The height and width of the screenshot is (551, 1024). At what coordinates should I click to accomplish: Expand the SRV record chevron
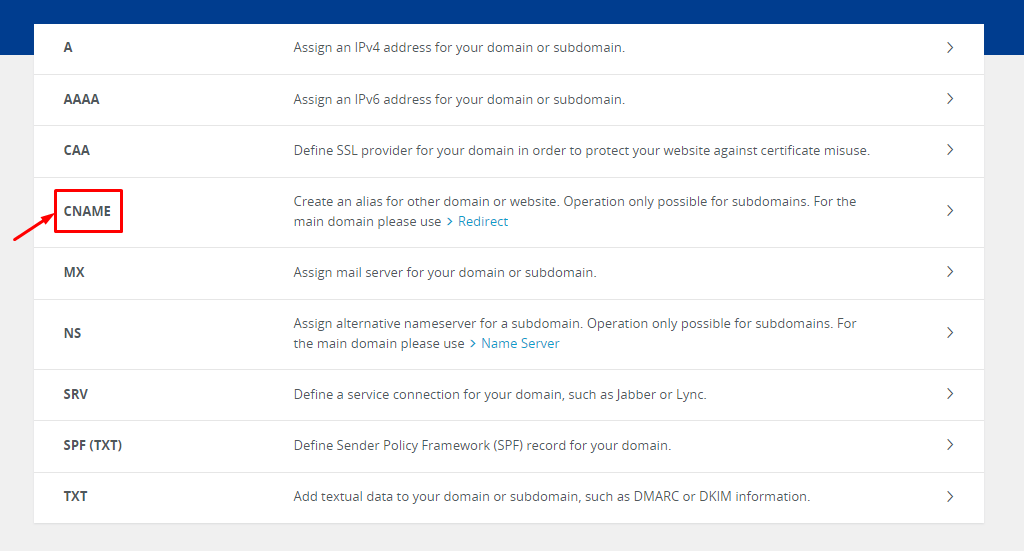[950, 394]
